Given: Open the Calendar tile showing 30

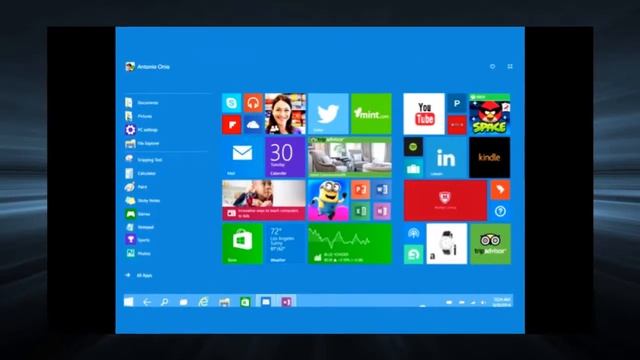Looking at the screenshot, I should tap(285, 157).
